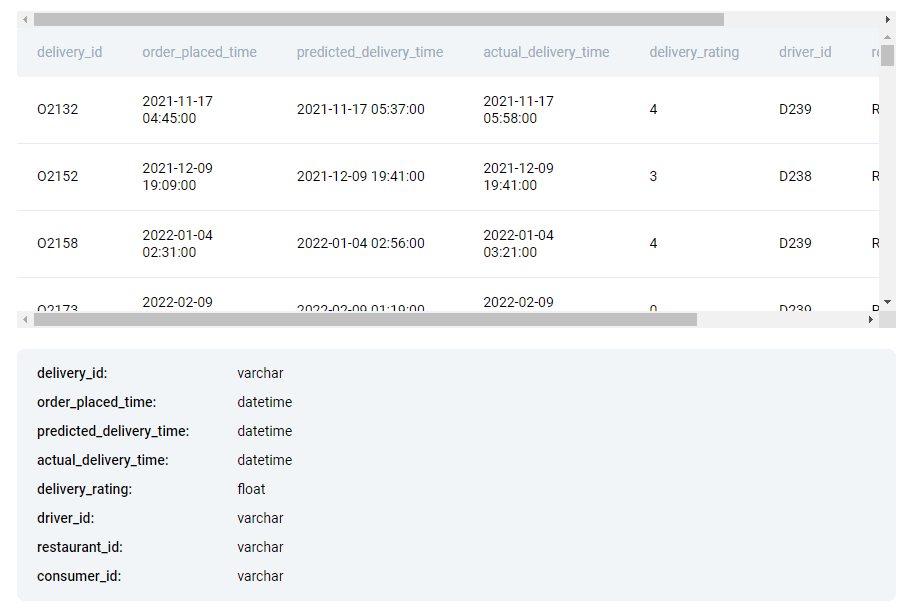
Task: Click the right arrow on the bottom scrollbar
Action: 871,320
